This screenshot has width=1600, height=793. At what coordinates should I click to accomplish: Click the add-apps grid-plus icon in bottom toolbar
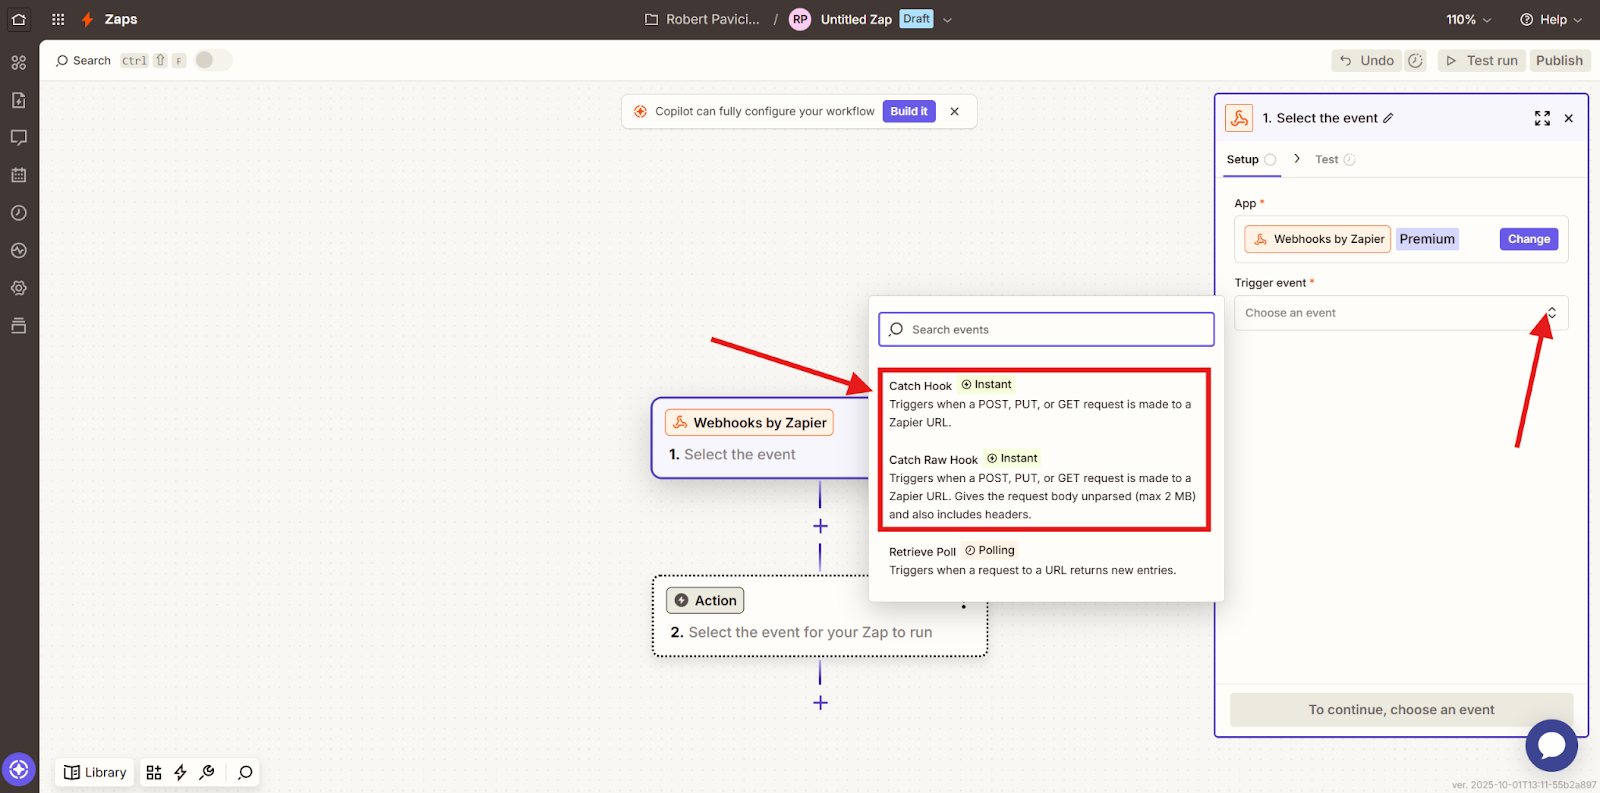pos(154,772)
